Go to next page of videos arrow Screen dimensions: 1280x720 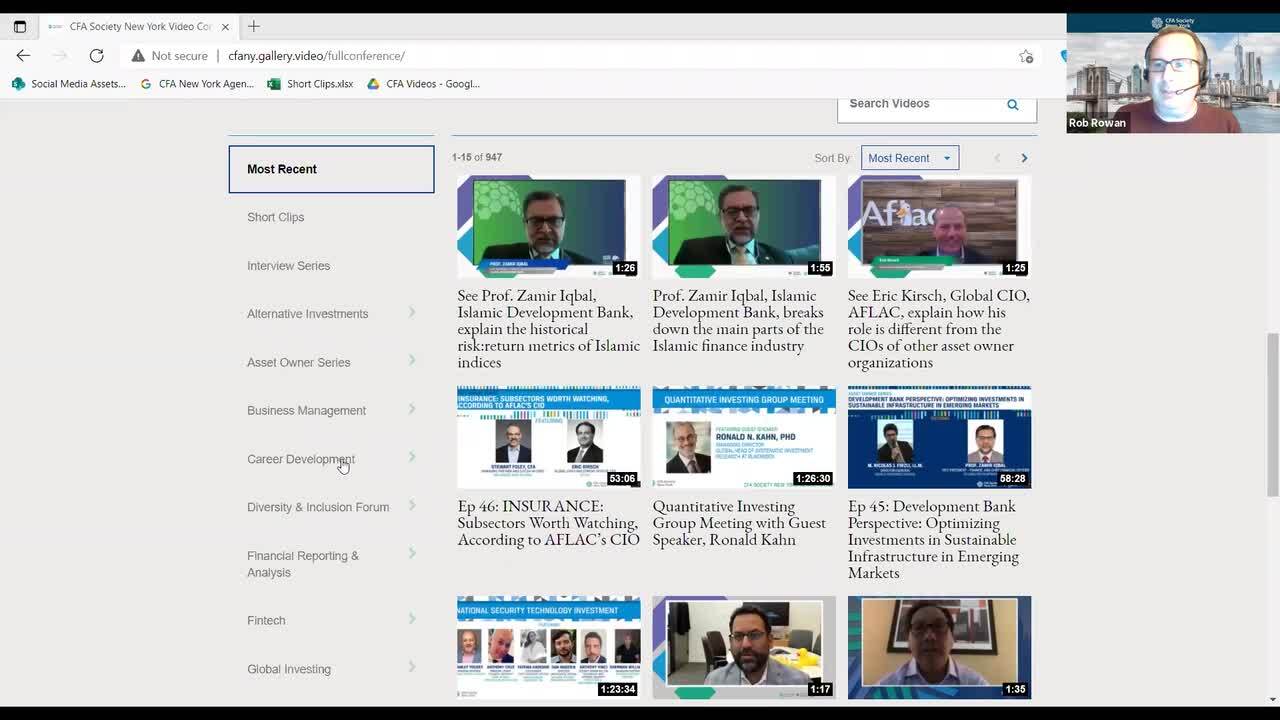coord(1024,158)
